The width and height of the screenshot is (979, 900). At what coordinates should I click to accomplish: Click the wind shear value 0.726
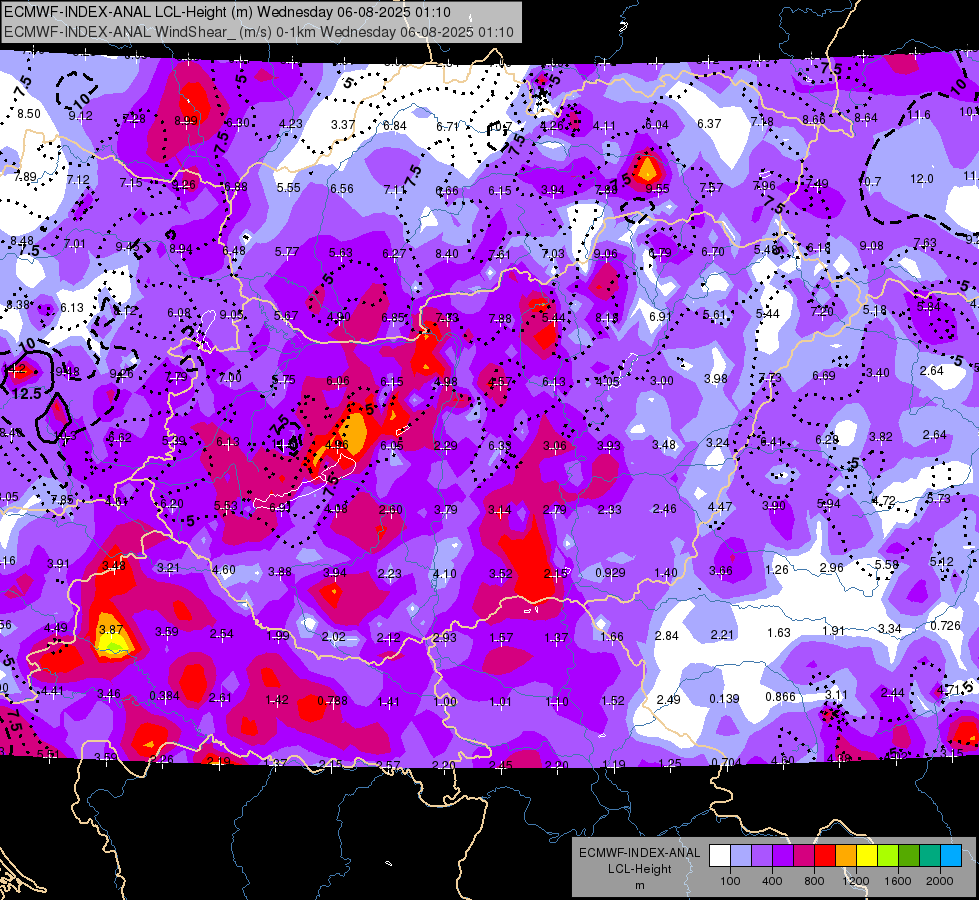click(945, 625)
